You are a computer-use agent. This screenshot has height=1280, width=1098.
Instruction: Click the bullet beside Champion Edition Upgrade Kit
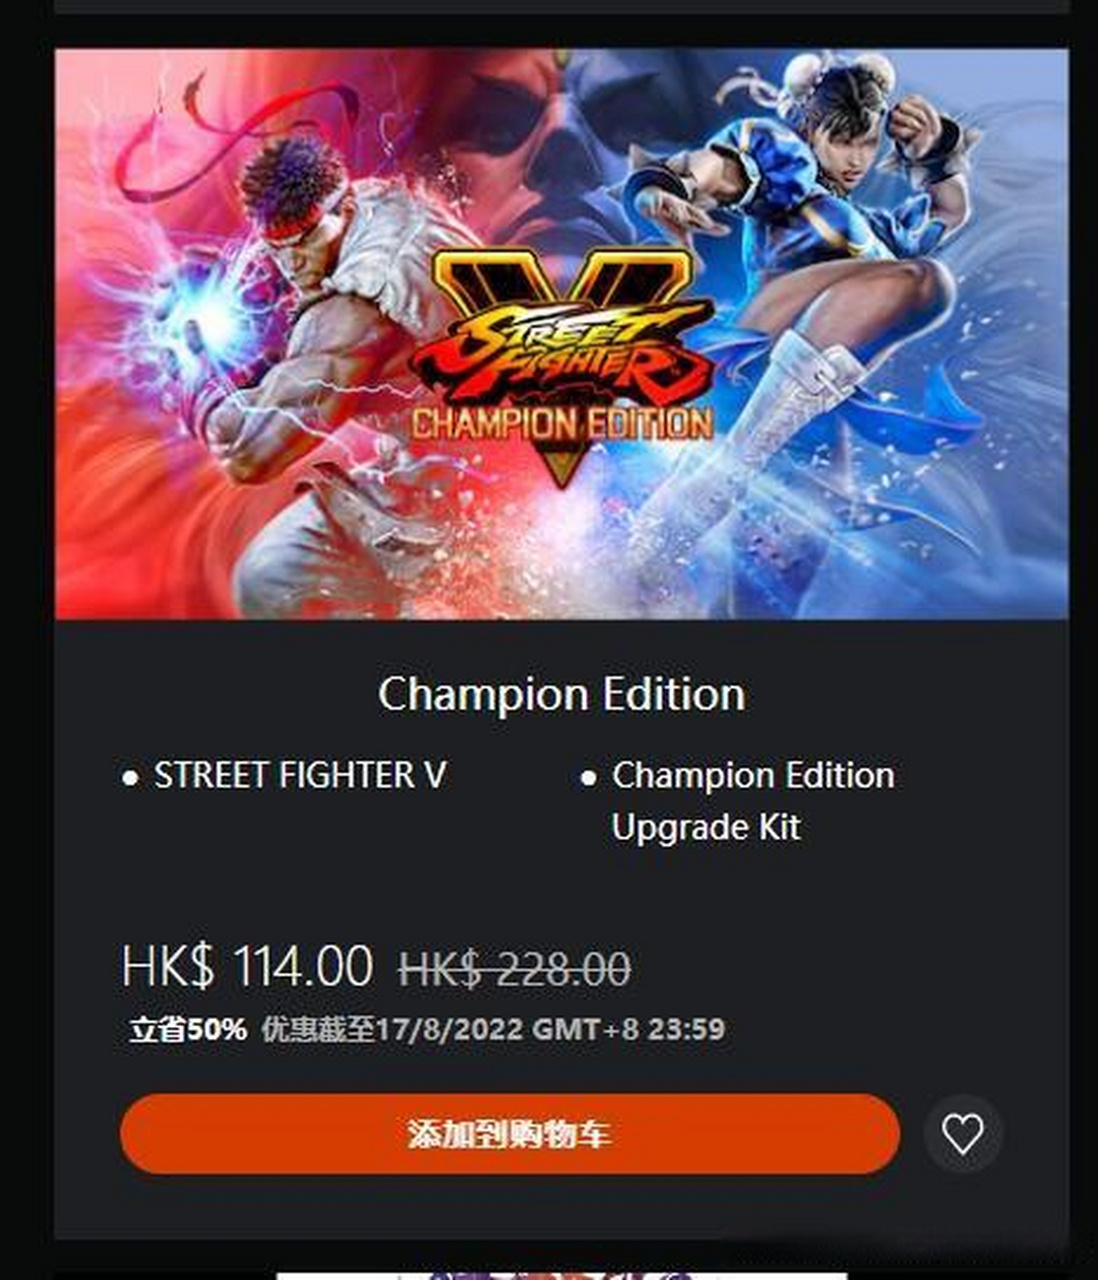pos(589,778)
